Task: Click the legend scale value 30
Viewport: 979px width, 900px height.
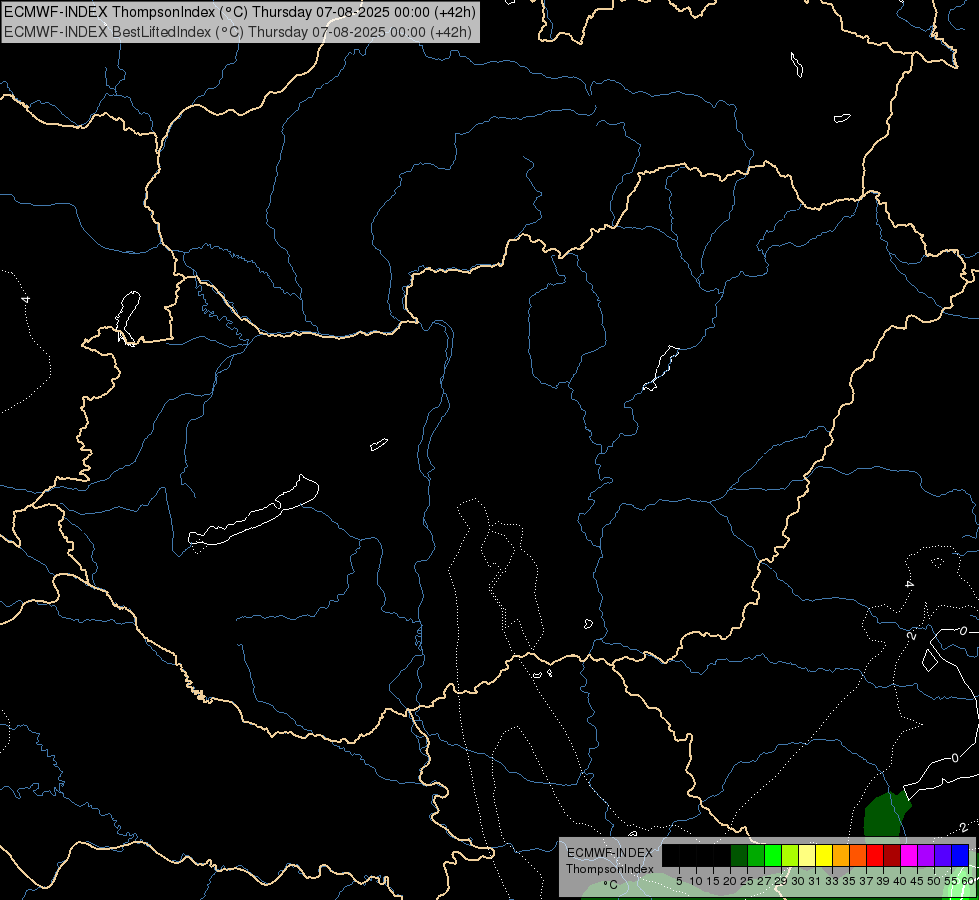Action: [x=798, y=881]
